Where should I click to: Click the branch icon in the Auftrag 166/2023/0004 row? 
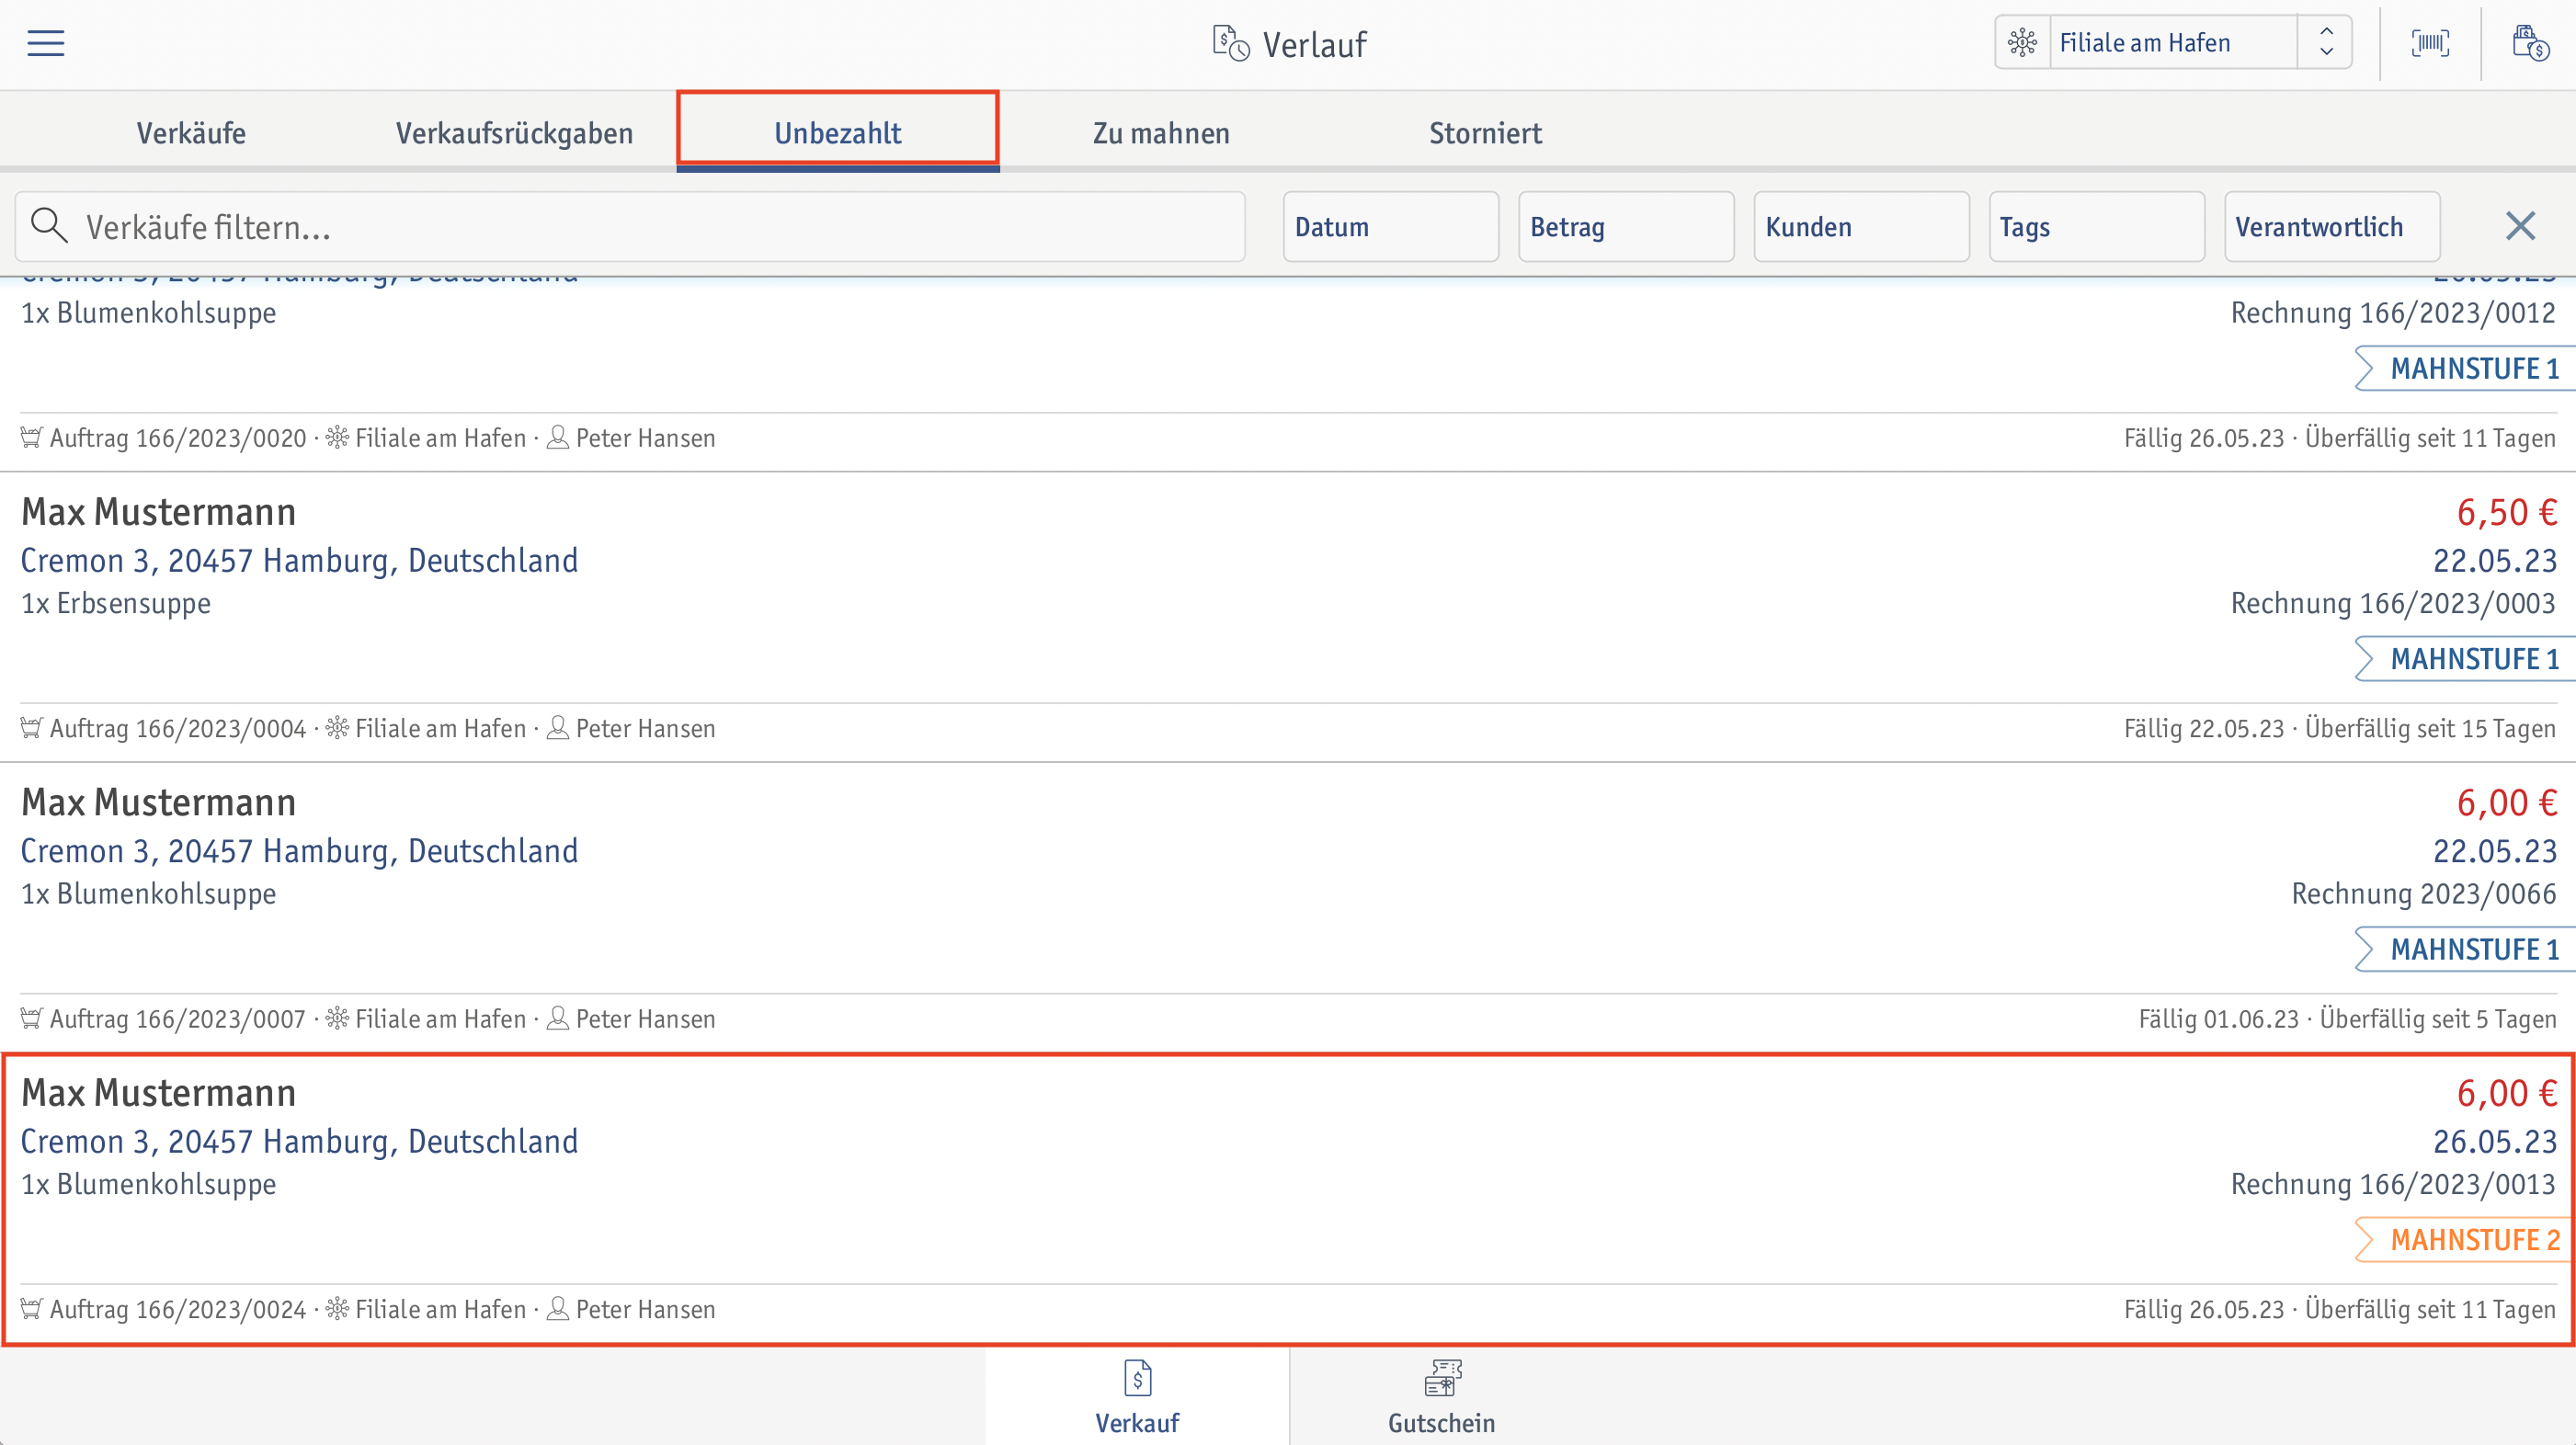point(337,728)
